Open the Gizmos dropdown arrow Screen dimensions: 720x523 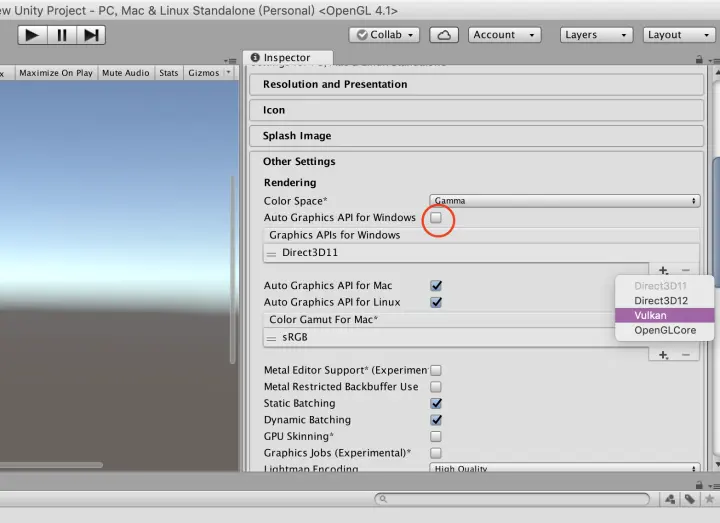point(228,72)
